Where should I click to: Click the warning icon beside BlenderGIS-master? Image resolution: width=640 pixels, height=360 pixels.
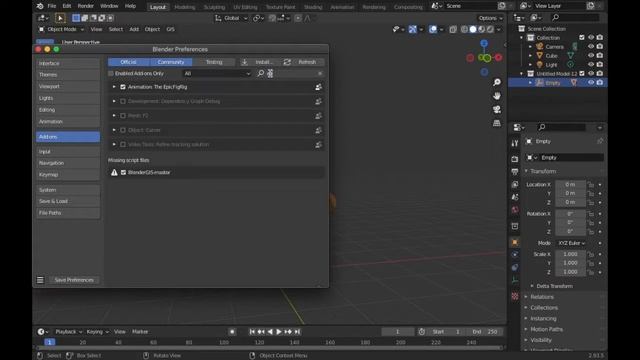click(114, 172)
